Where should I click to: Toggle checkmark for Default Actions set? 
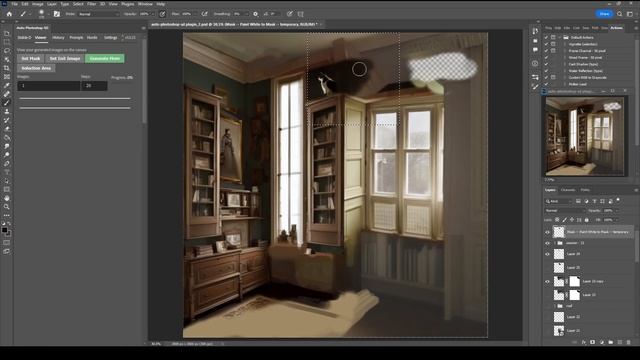[x=546, y=37]
